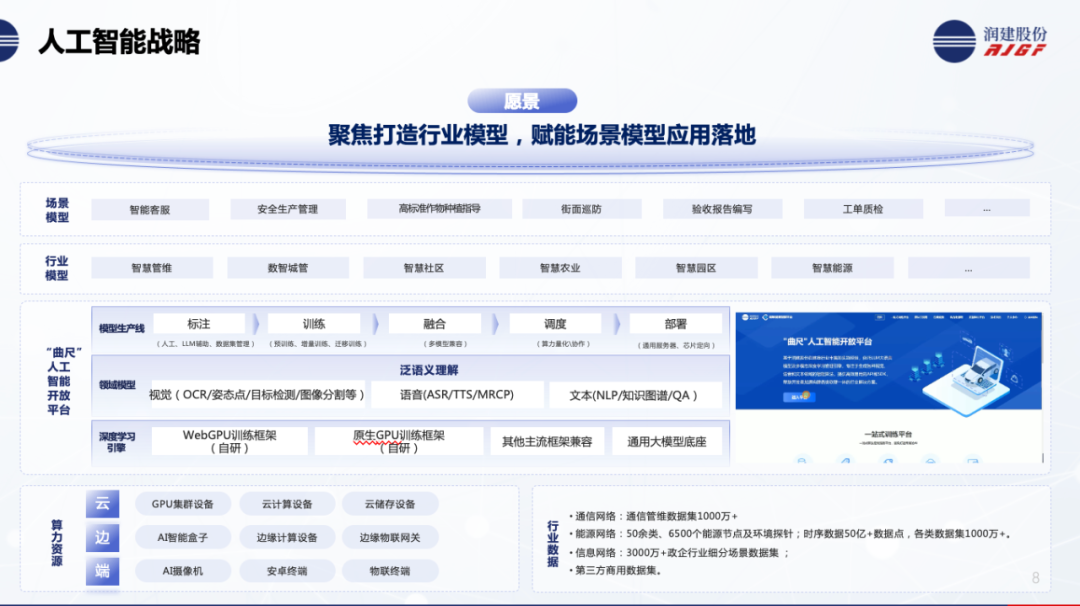Click the 边 edge tier tile

103,538
